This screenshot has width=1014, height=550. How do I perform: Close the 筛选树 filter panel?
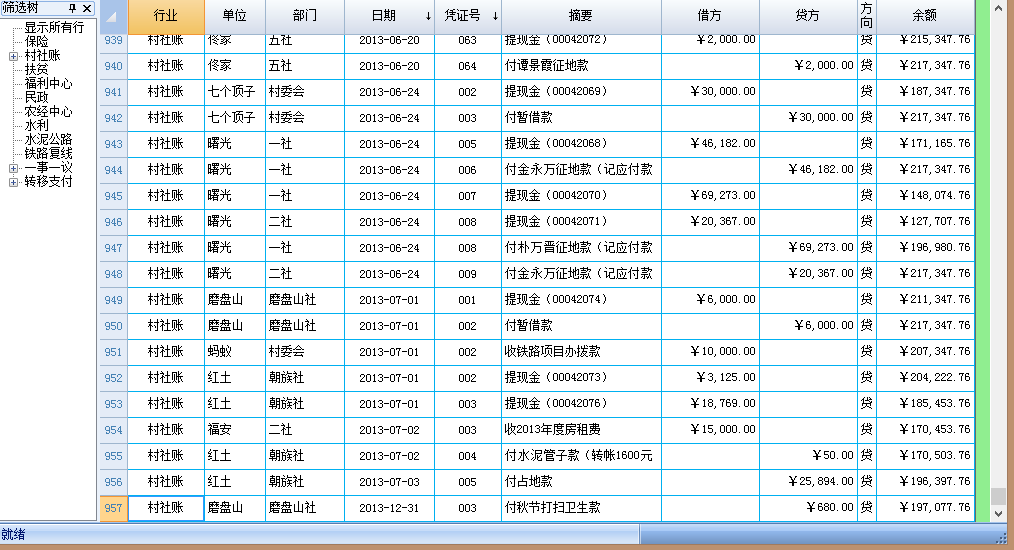point(87,8)
